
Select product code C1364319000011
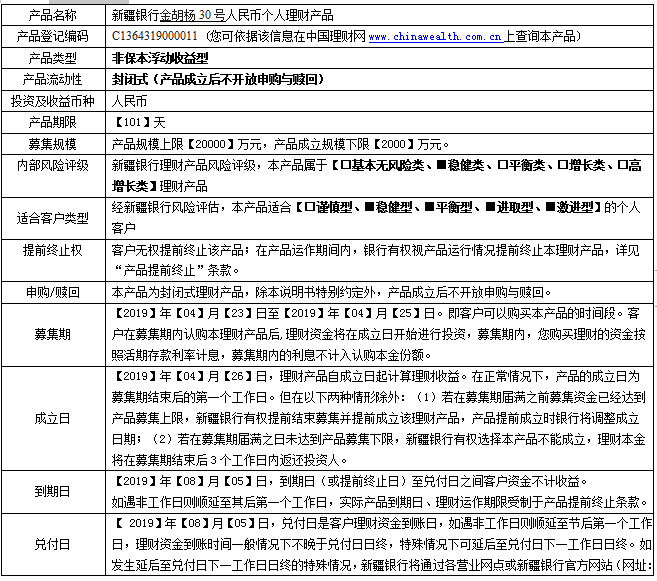tap(155, 36)
